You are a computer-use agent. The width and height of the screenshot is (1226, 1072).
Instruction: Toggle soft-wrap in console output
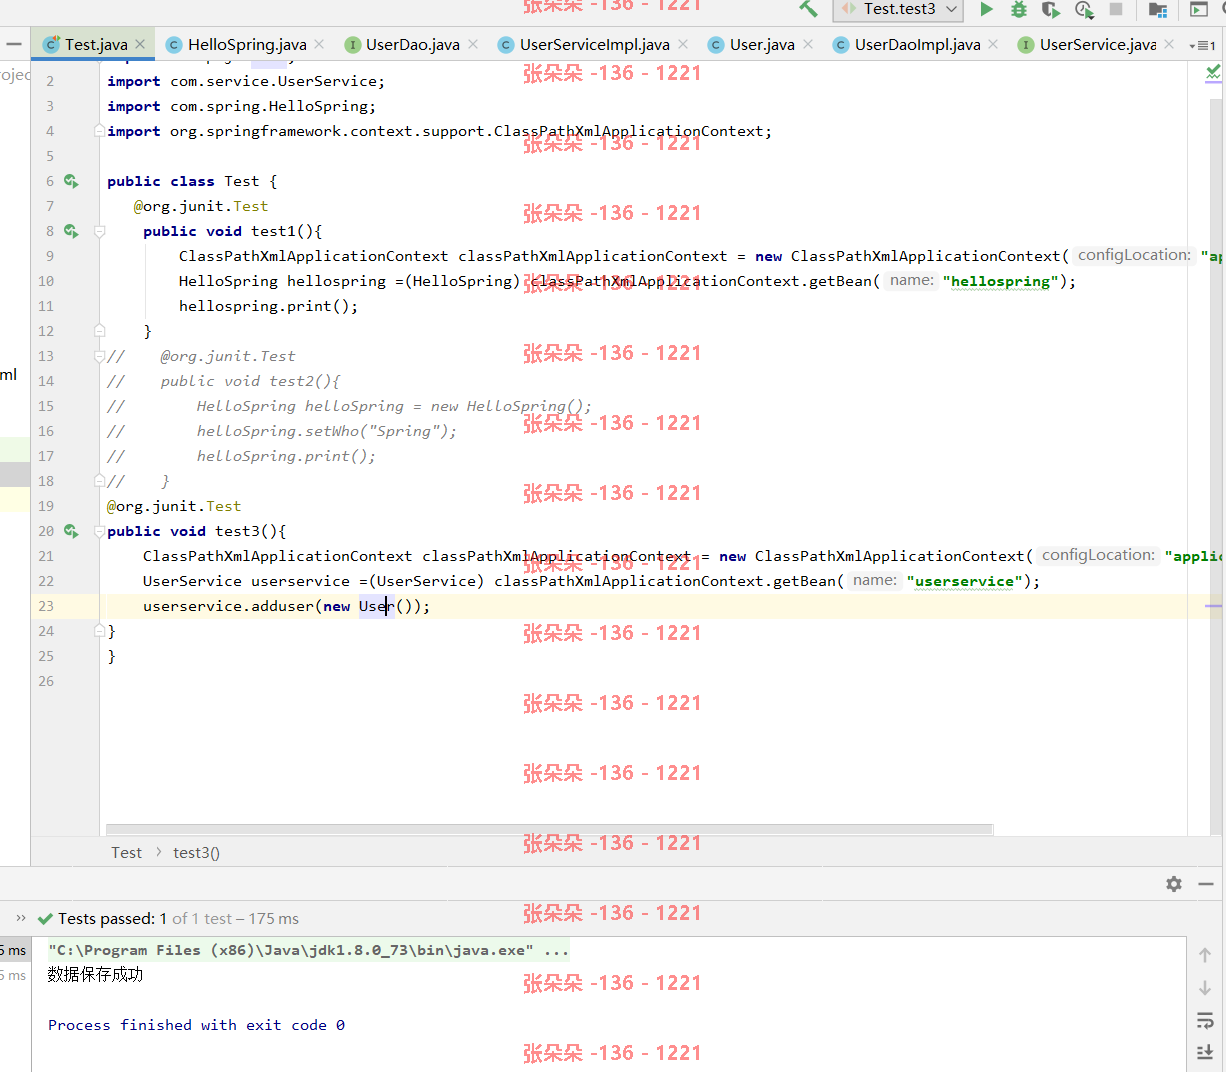pos(1205,1021)
